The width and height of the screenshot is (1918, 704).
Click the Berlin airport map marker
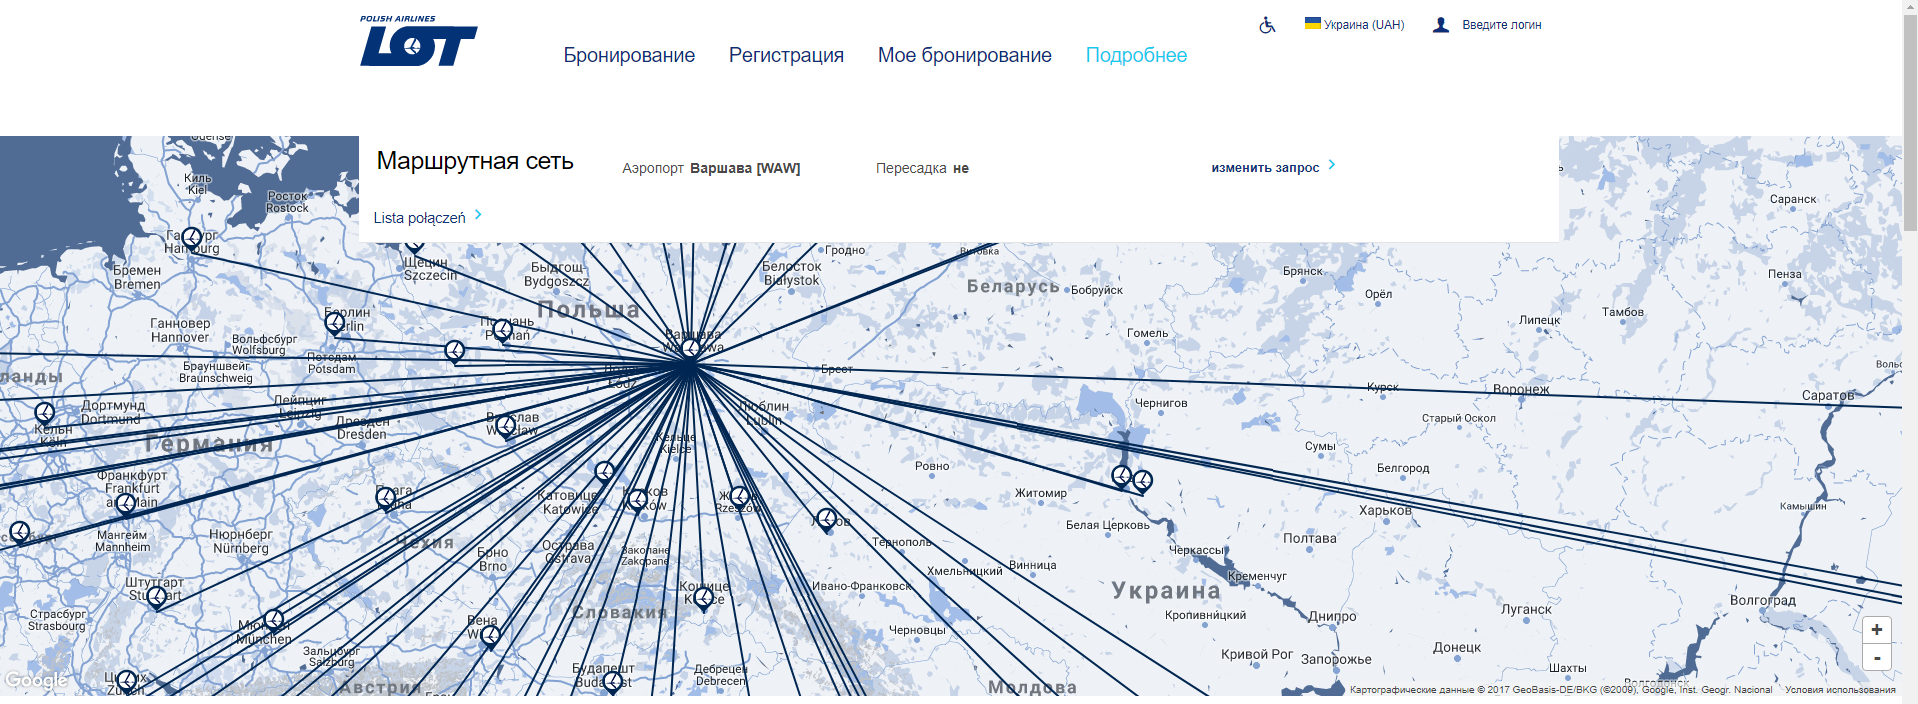pos(335,322)
